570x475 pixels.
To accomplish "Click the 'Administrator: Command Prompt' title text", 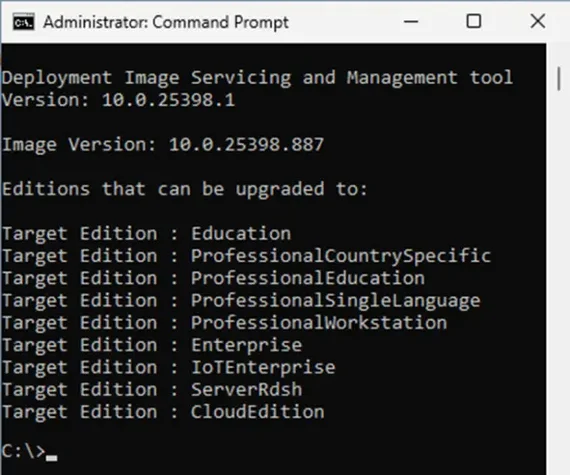I will 166,22.
